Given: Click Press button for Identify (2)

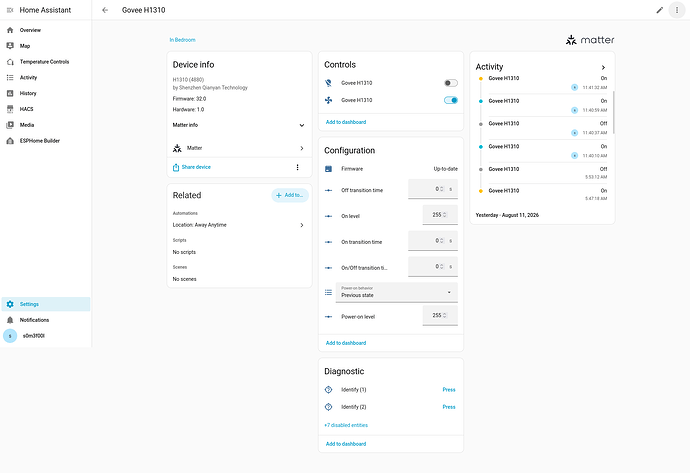Looking at the screenshot, I should (x=449, y=407).
